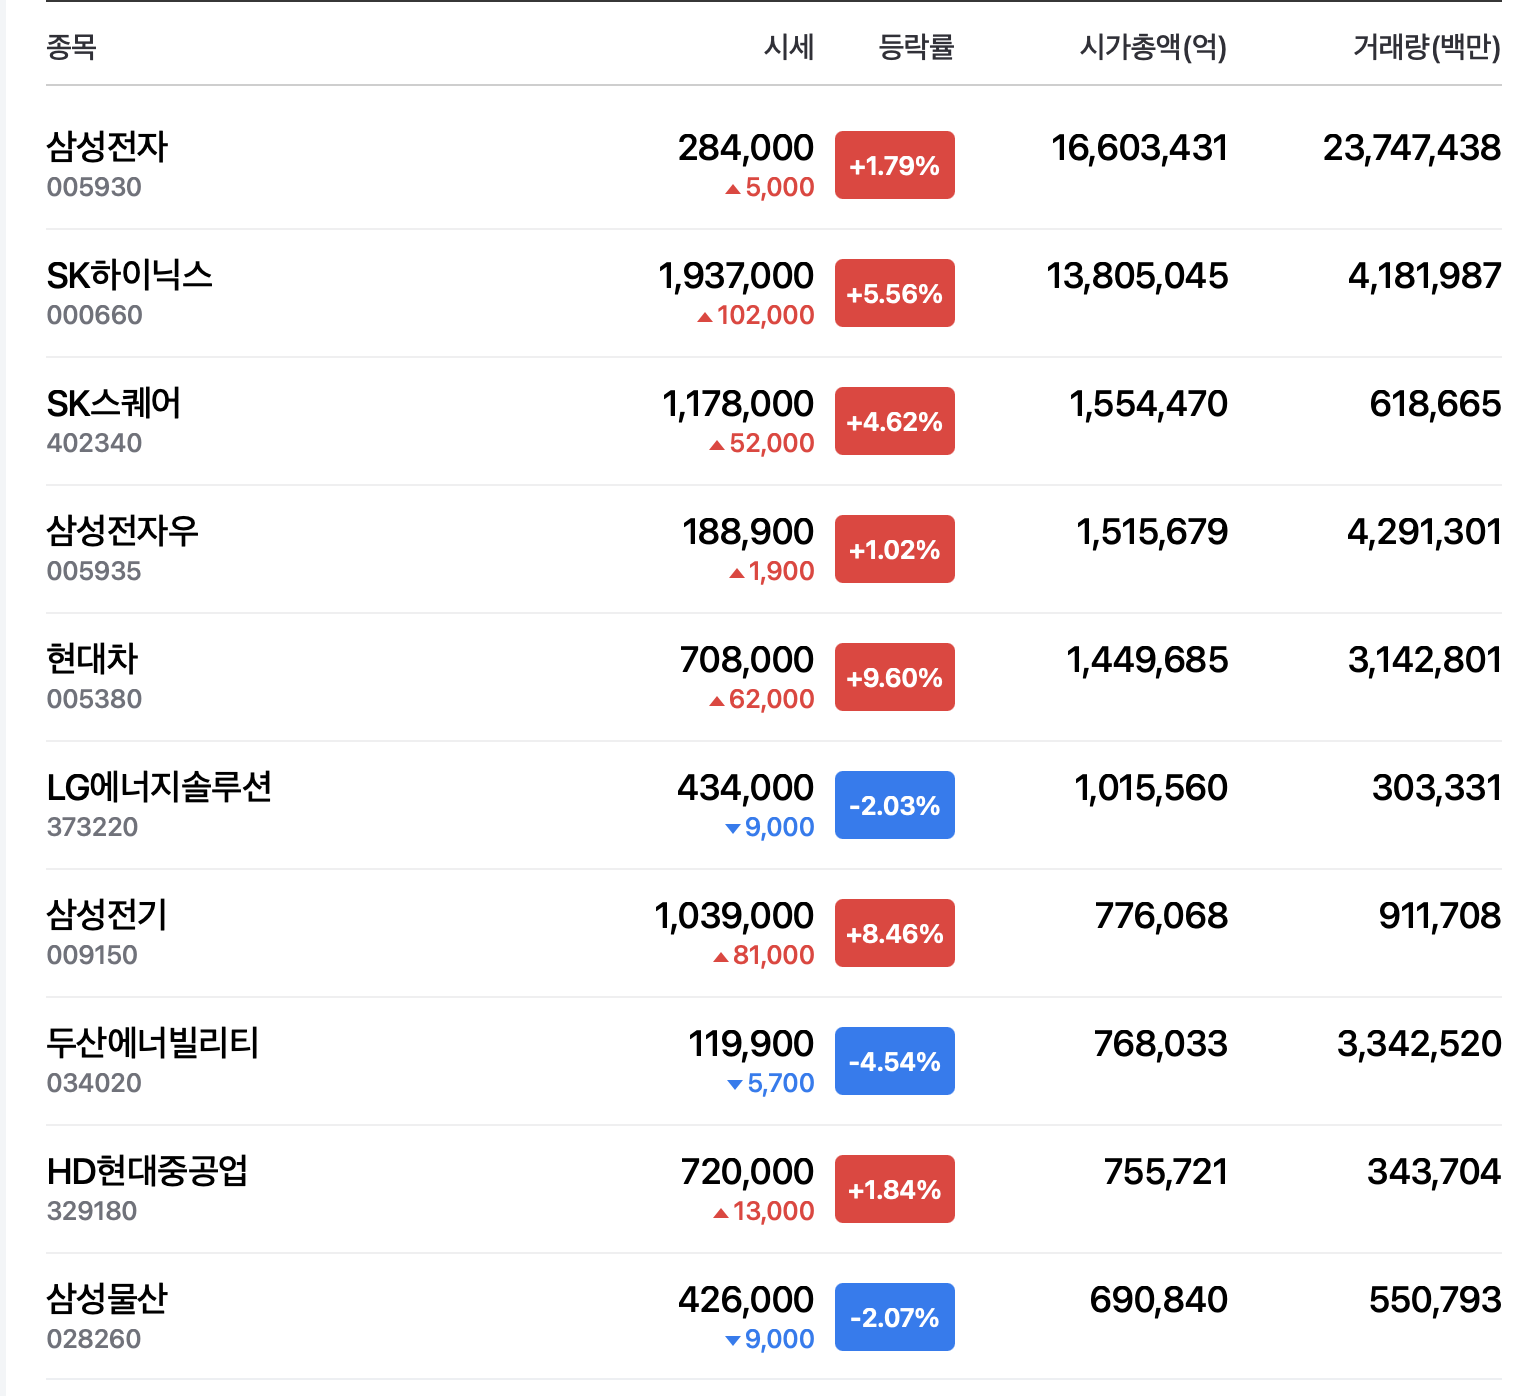Click the 거래량(백만) column header
1538x1396 pixels.
(1427, 47)
